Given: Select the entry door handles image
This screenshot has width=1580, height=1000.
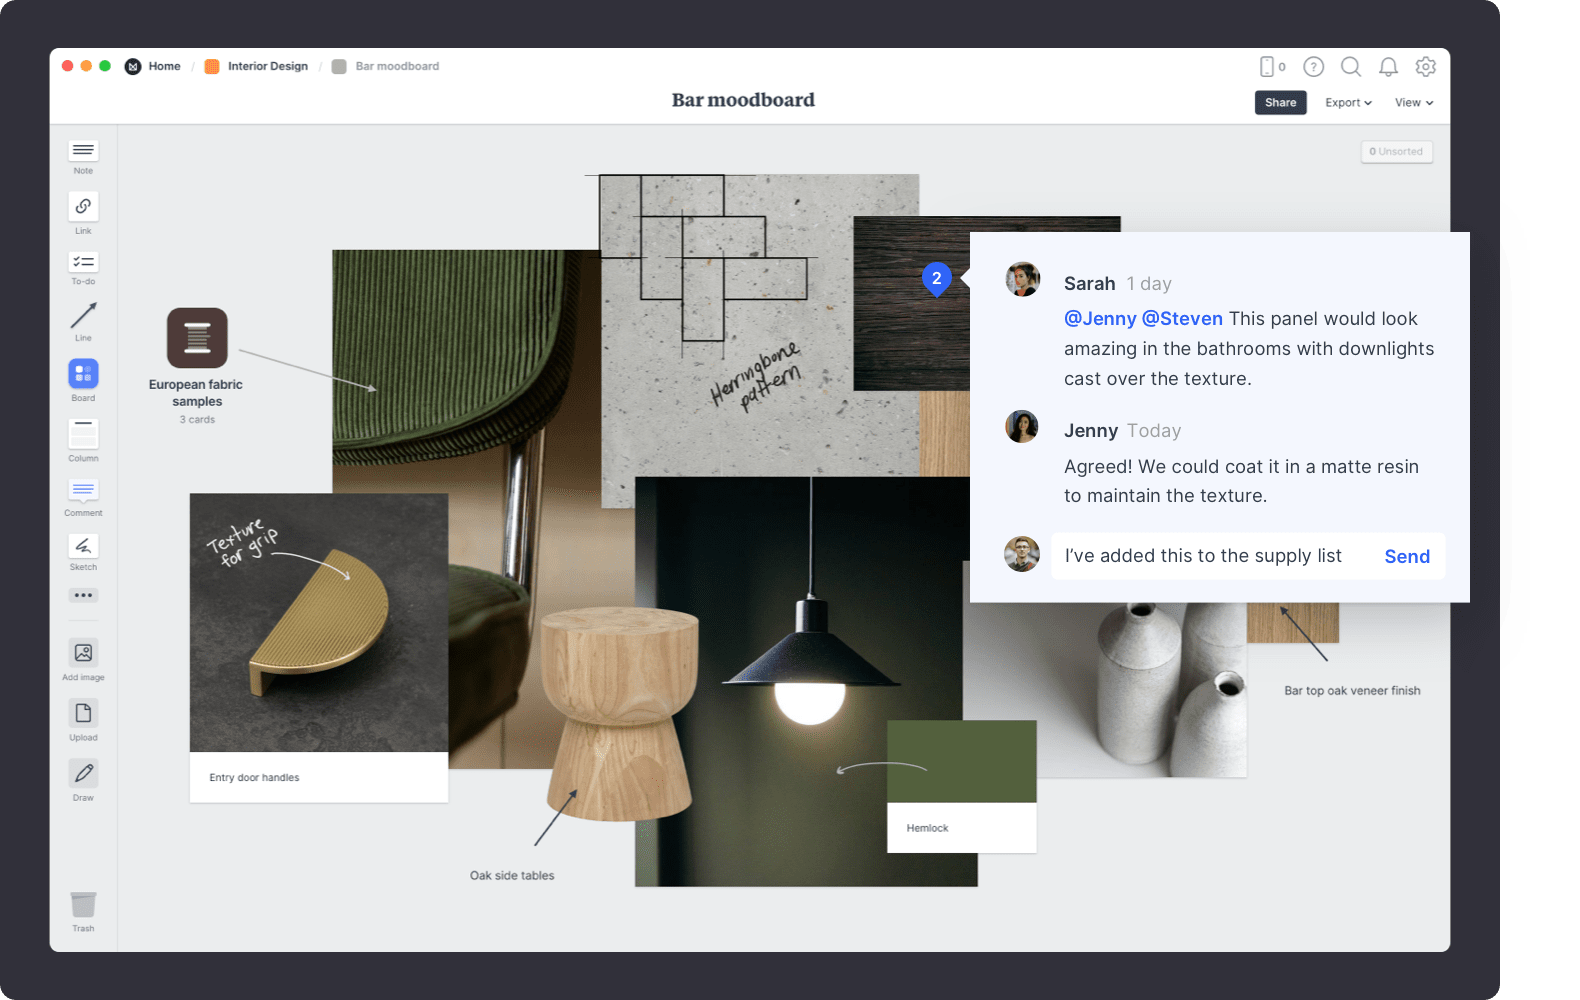Looking at the screenshot, I should point(319,622).
